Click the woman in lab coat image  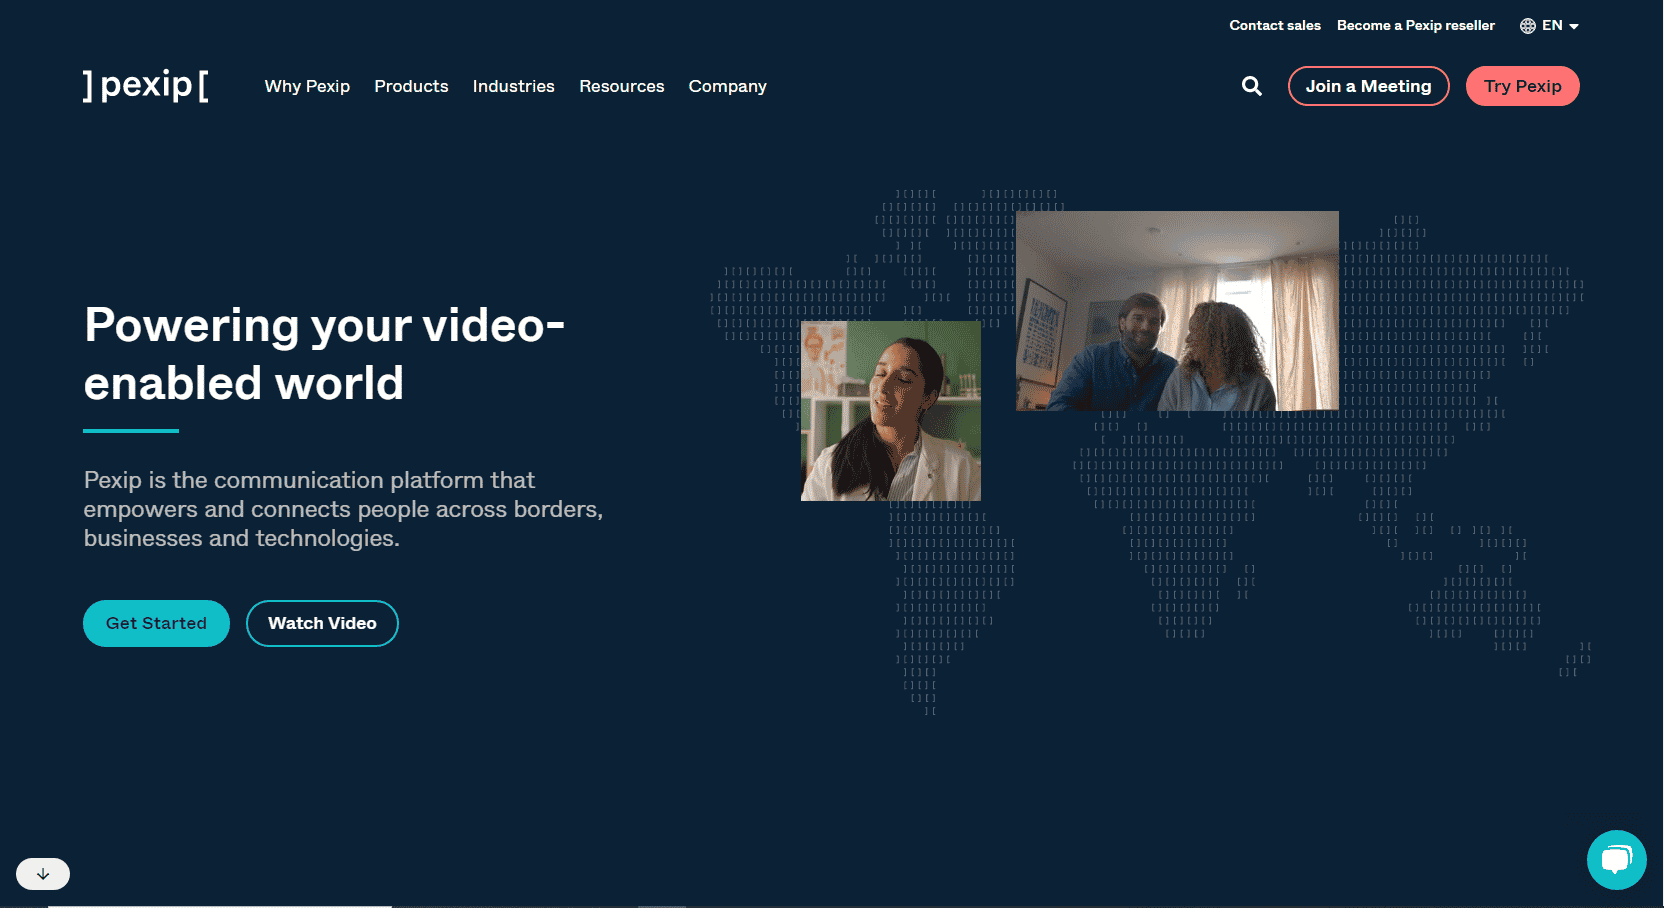point(891,411)
